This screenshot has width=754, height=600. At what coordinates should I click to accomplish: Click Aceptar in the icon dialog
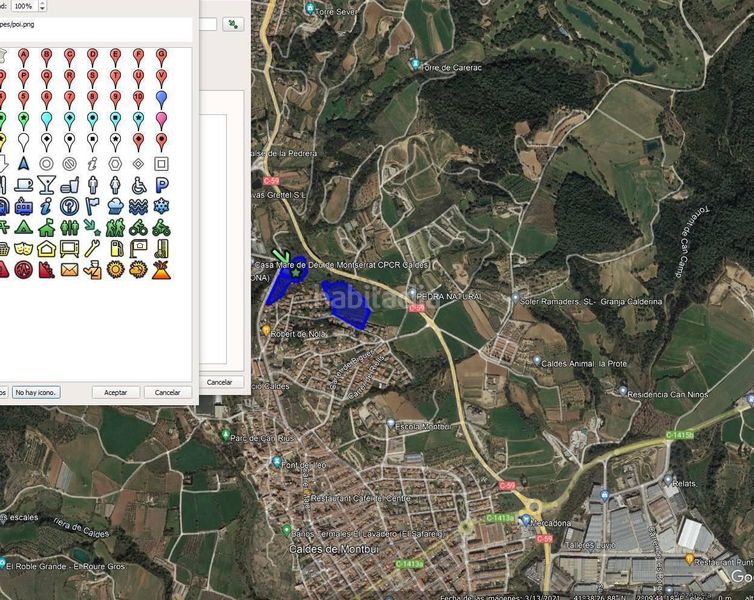(x=116, y=392)
